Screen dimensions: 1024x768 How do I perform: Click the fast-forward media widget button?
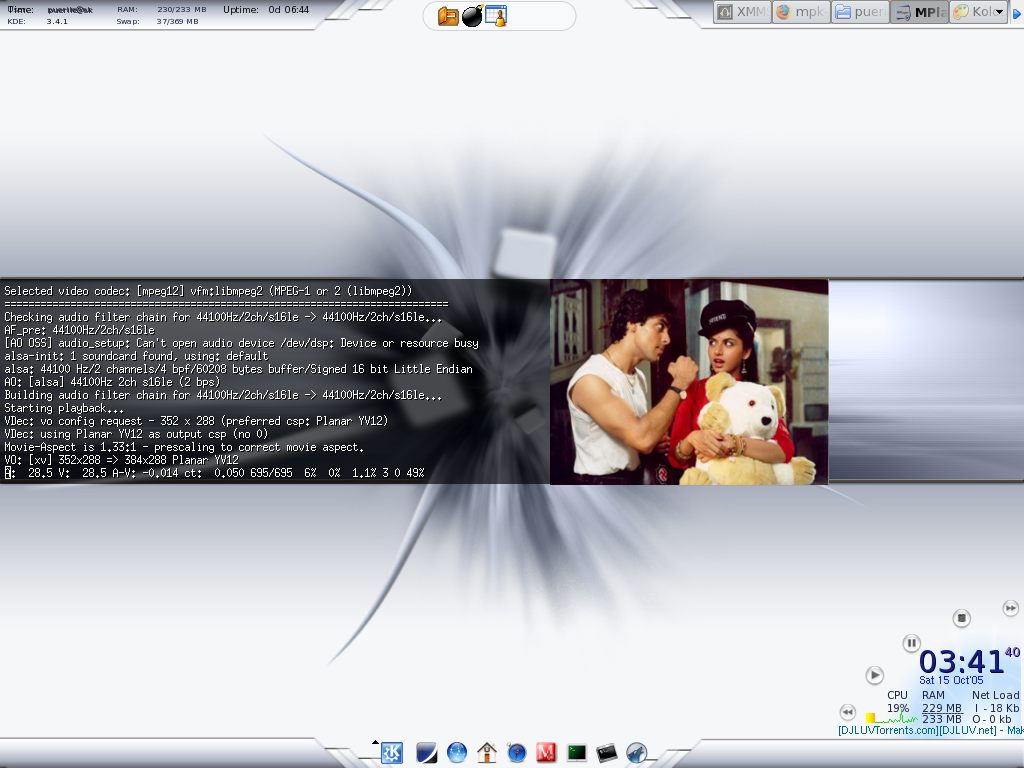click(x=1010, y=609)
